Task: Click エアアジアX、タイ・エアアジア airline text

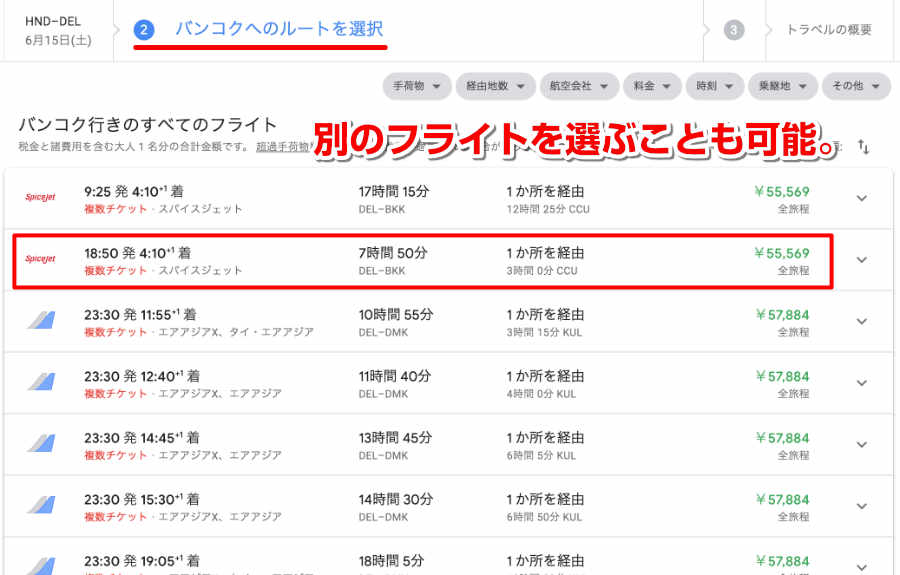Action: click(x=236, y=332)
